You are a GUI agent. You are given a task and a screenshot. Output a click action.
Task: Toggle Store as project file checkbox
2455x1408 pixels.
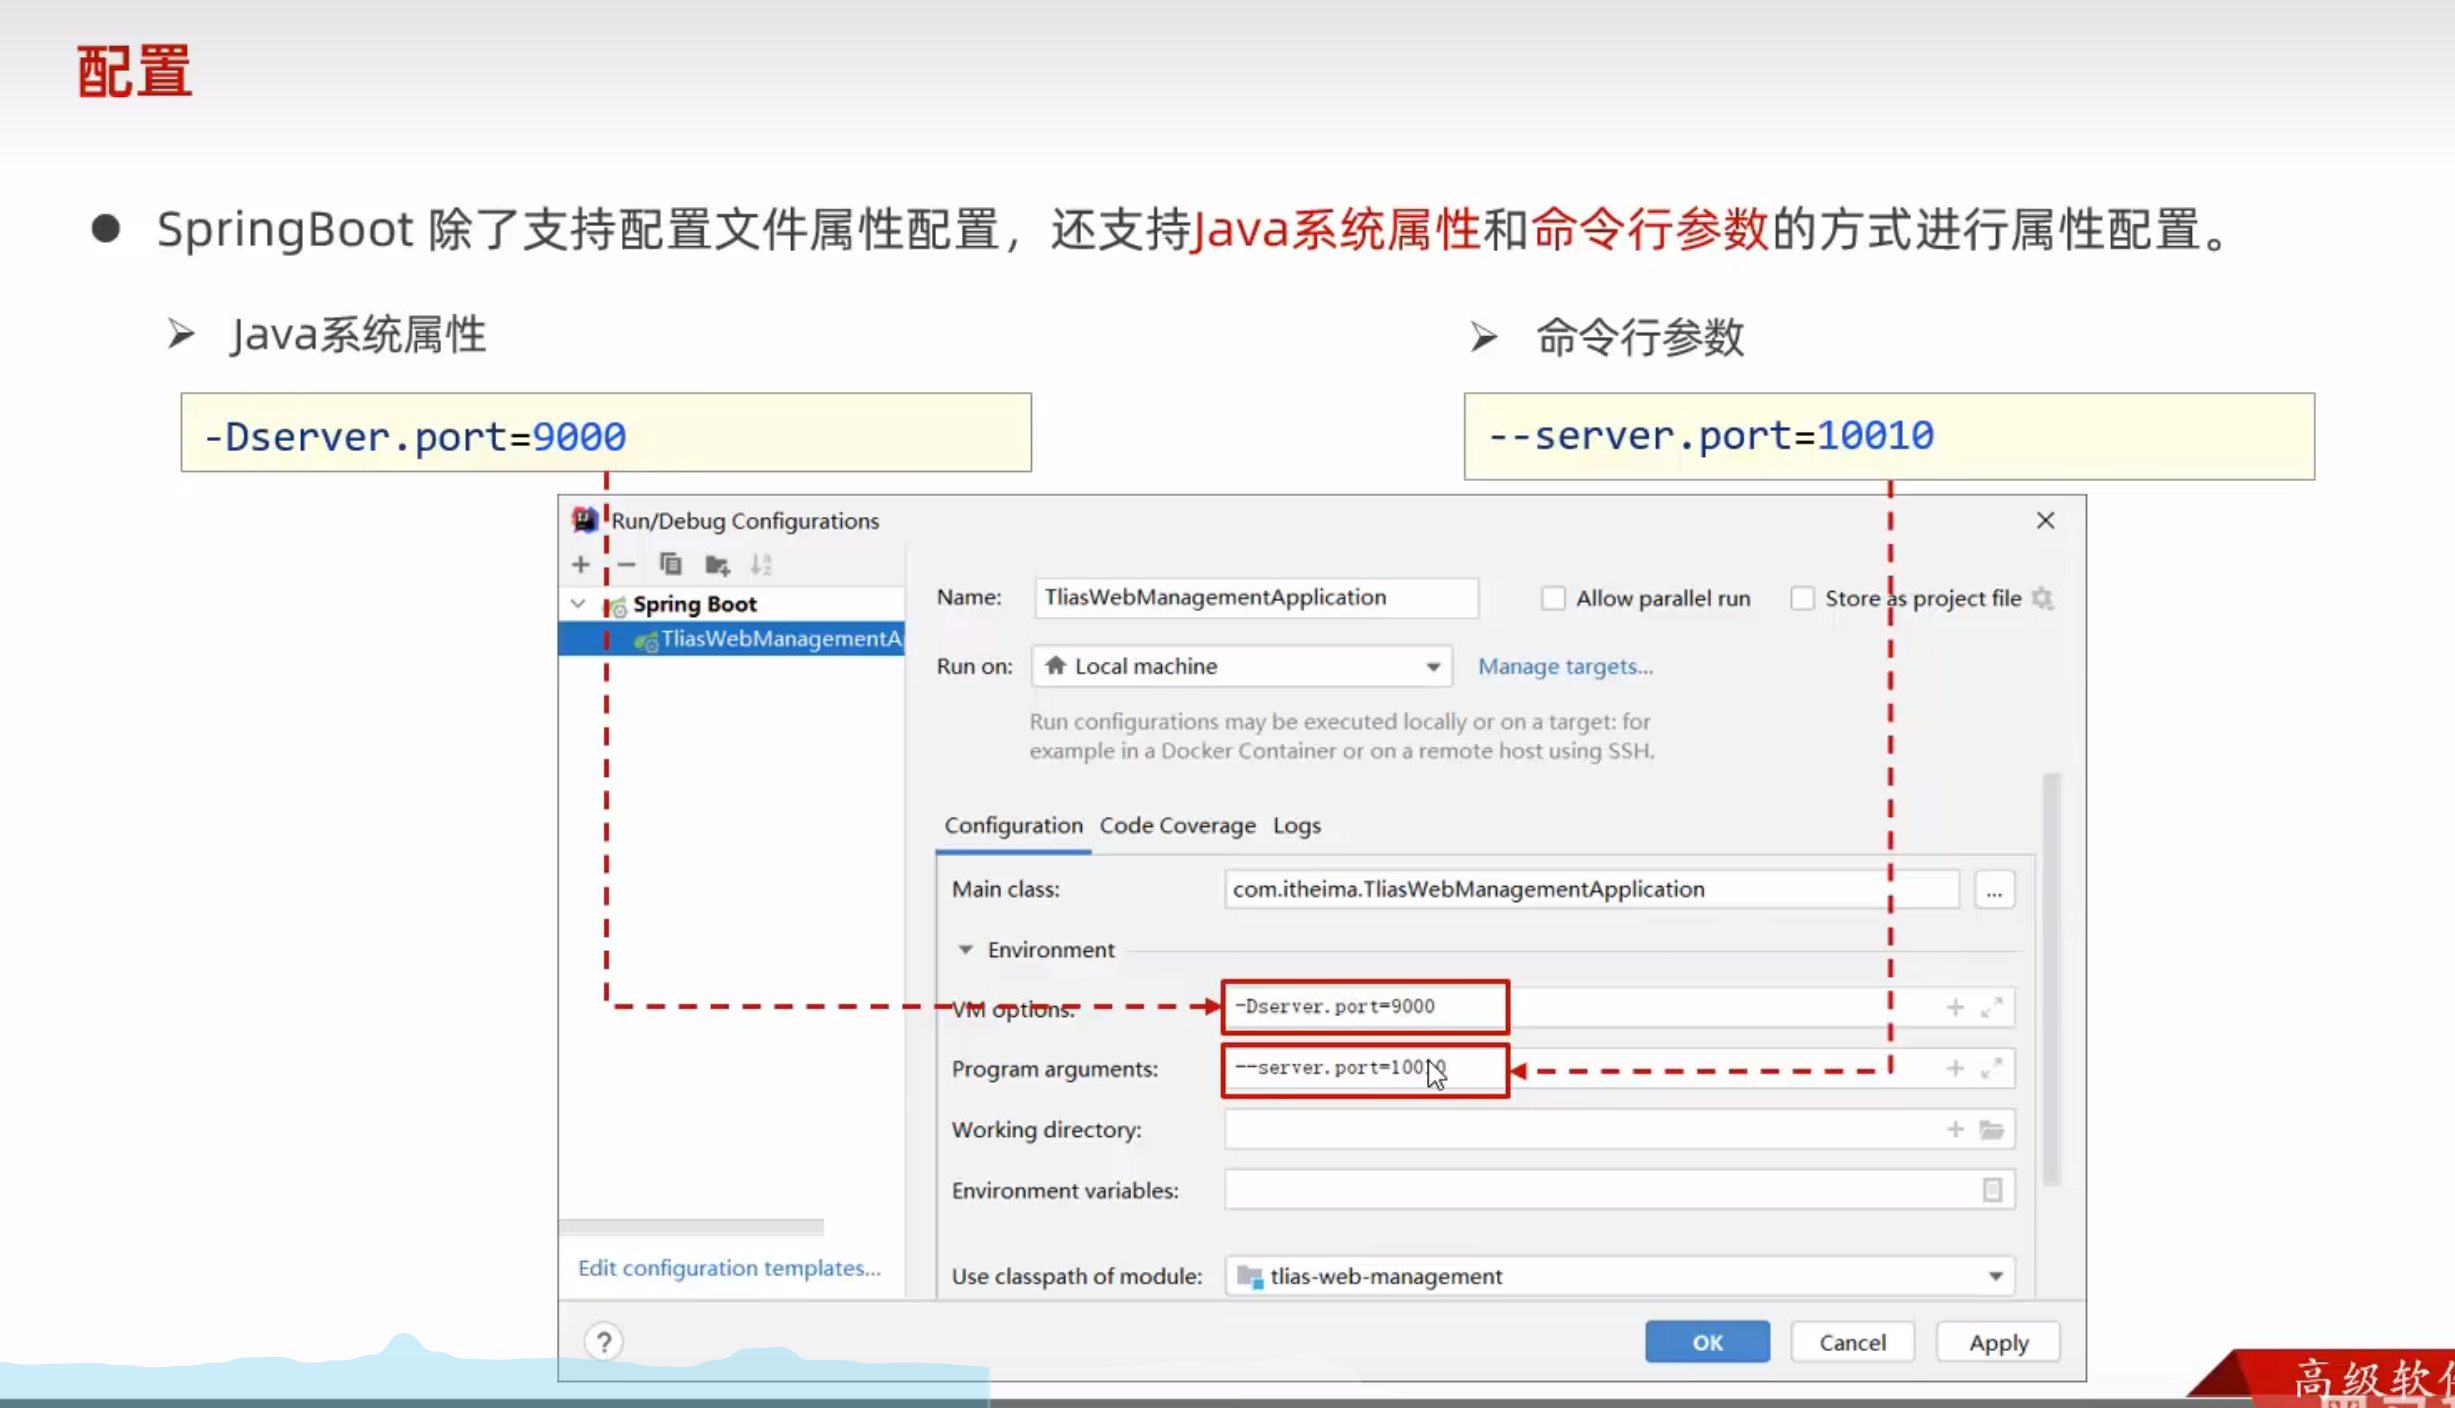(x=1801, y=599)
